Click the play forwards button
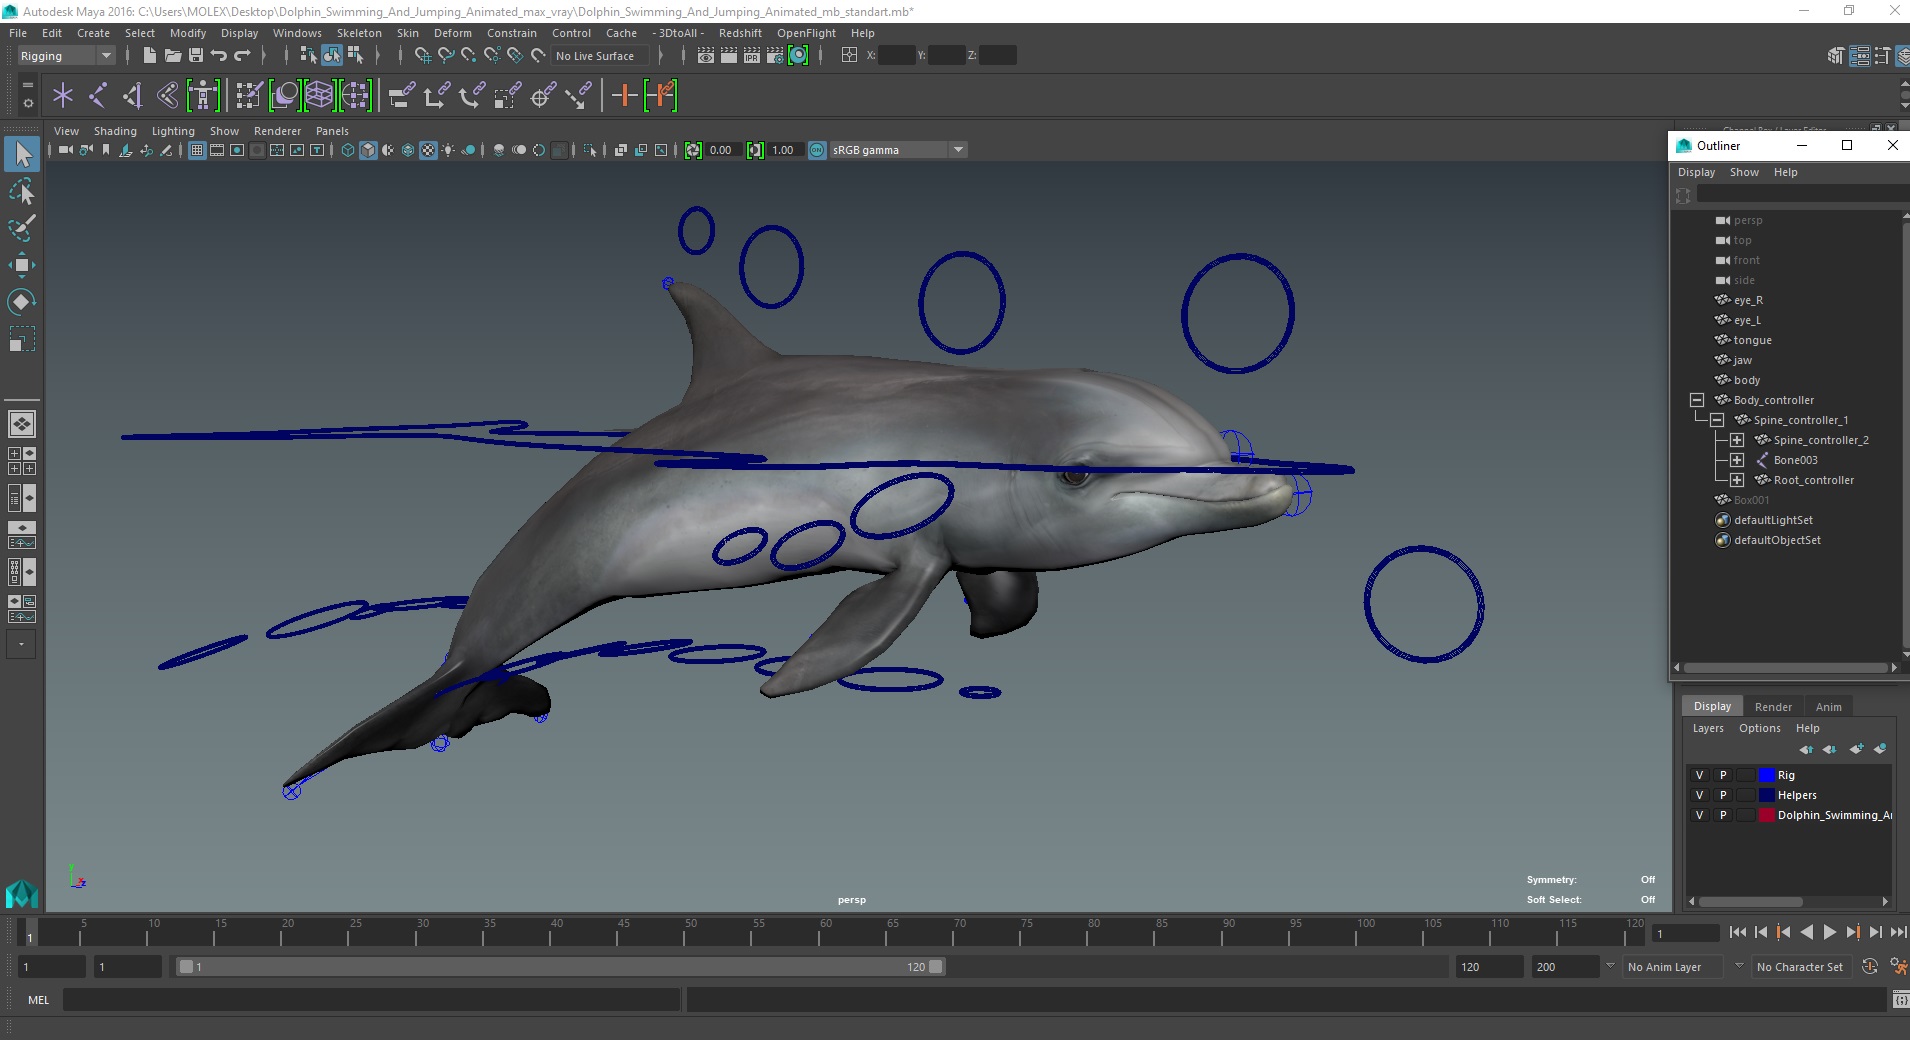 1830,932
